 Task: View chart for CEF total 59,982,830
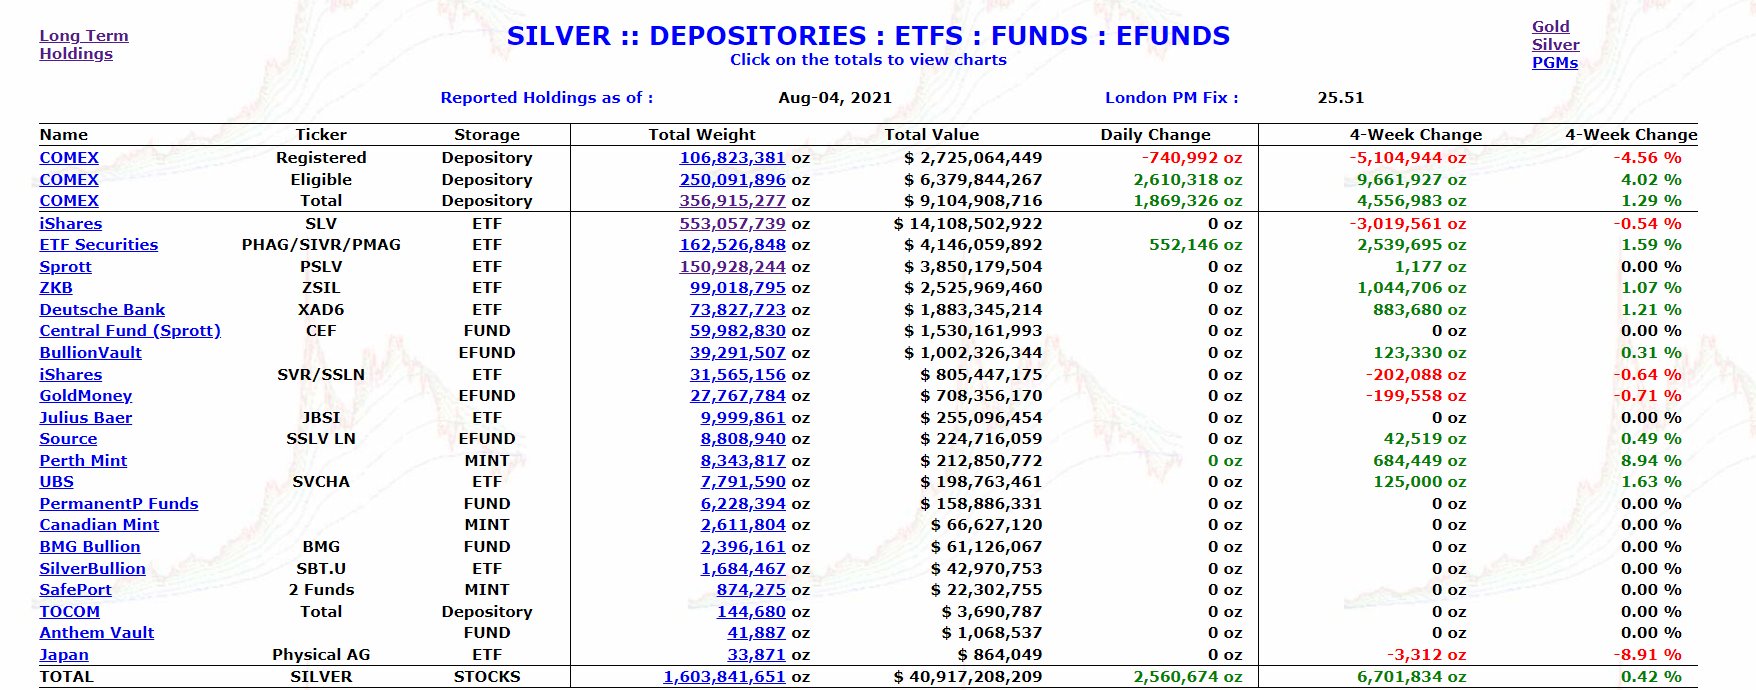pyautogui.click(x=738, y=331)
